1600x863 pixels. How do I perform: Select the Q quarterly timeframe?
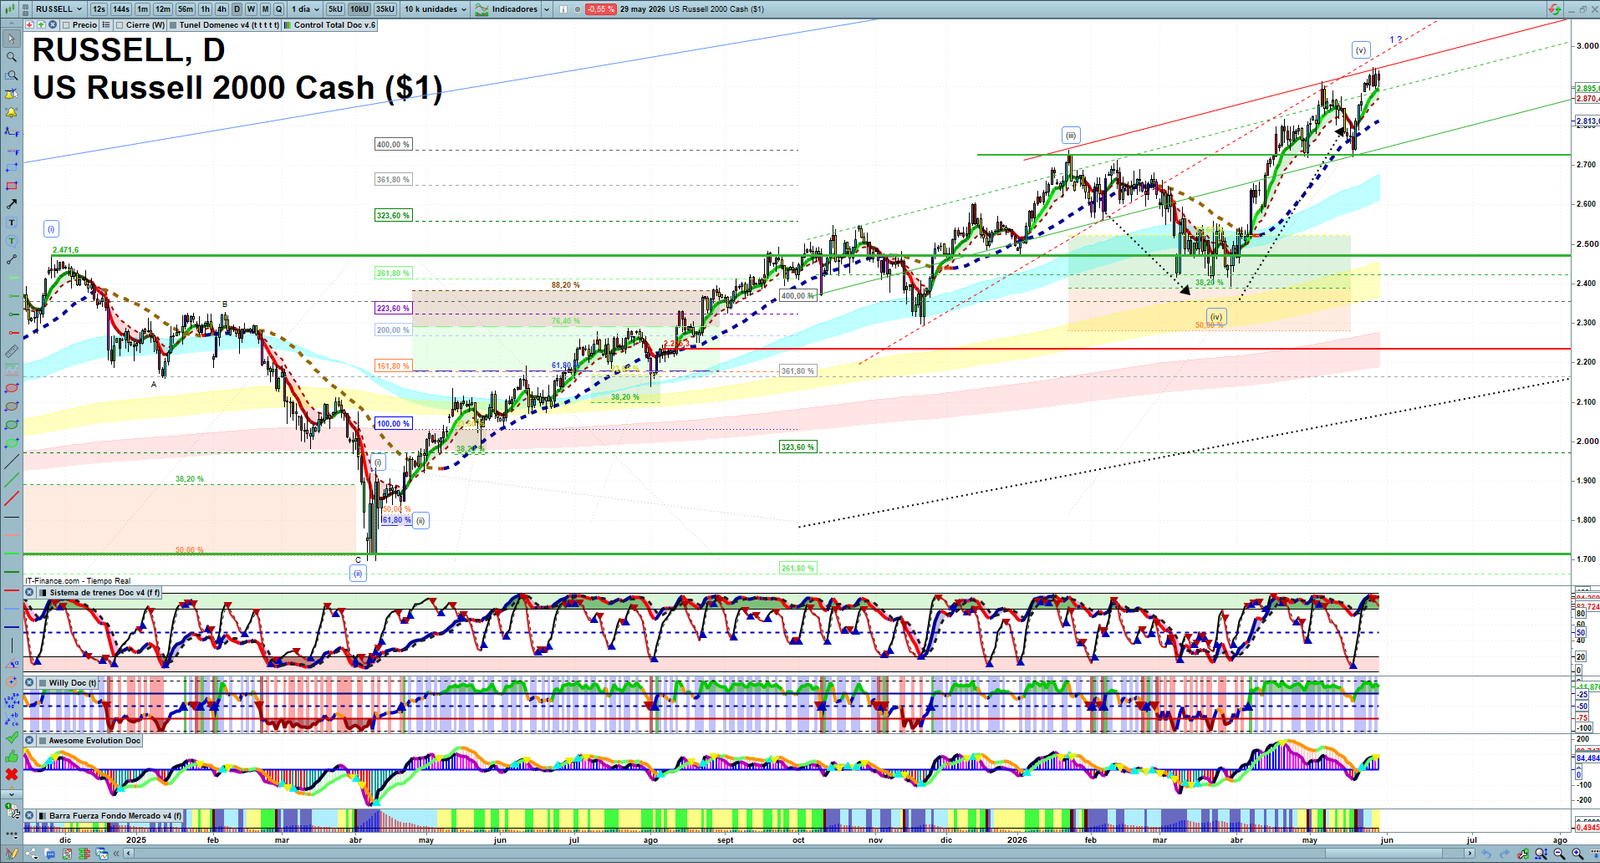coord(279,9)
